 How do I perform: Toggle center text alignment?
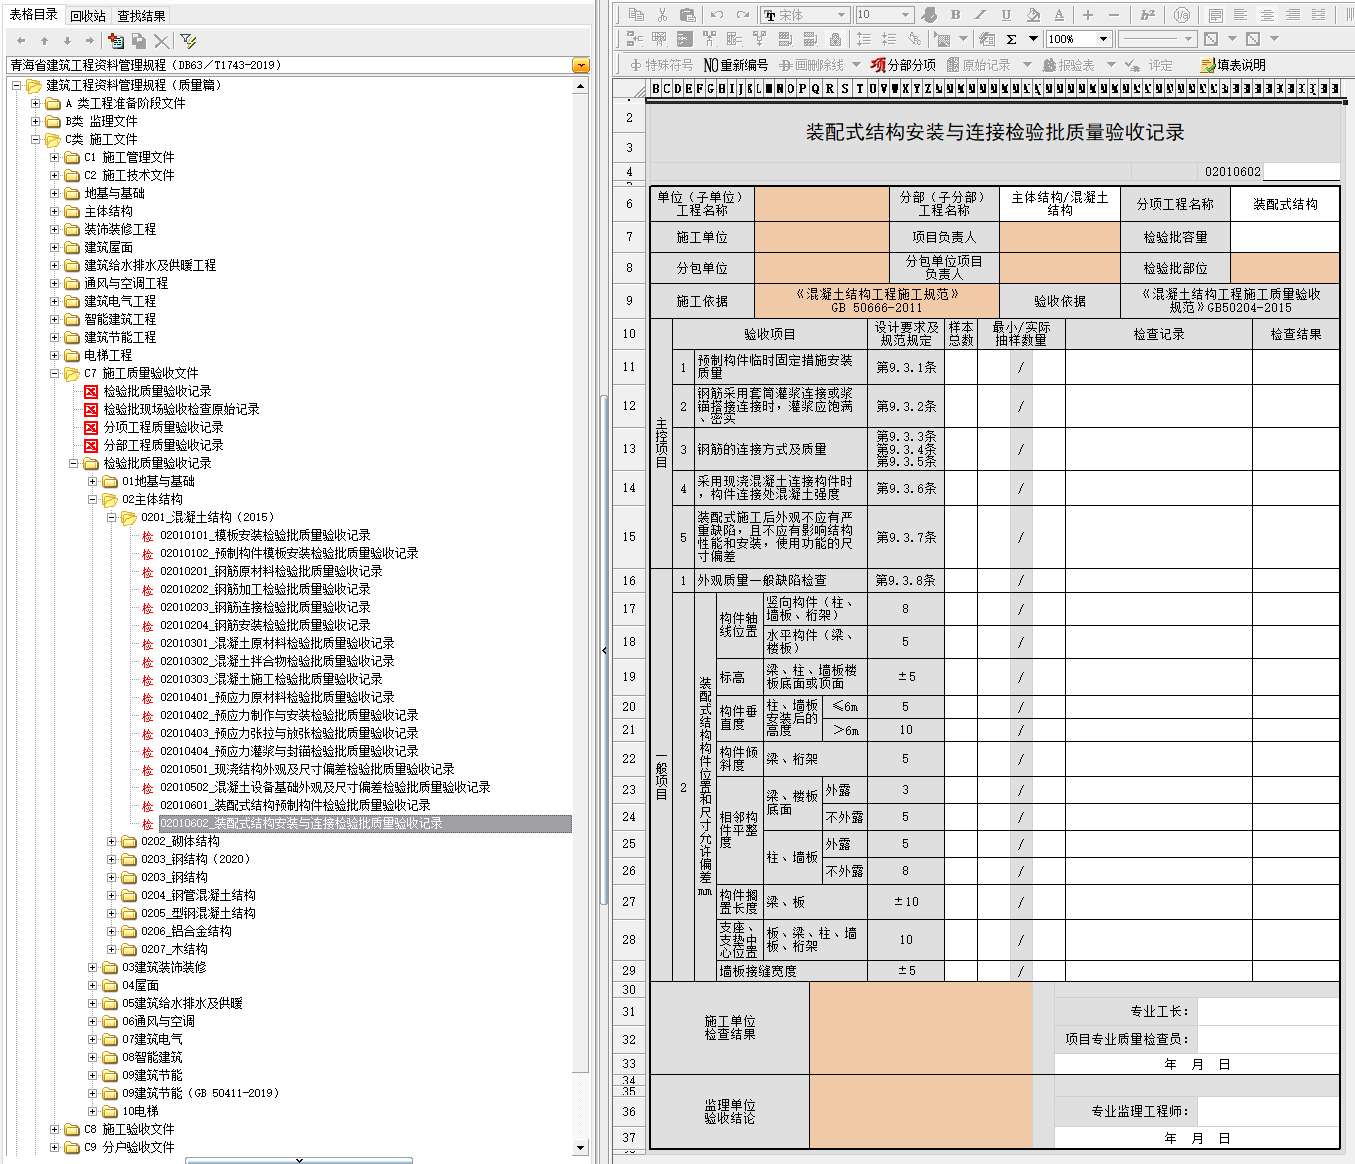pos(1267,15)
